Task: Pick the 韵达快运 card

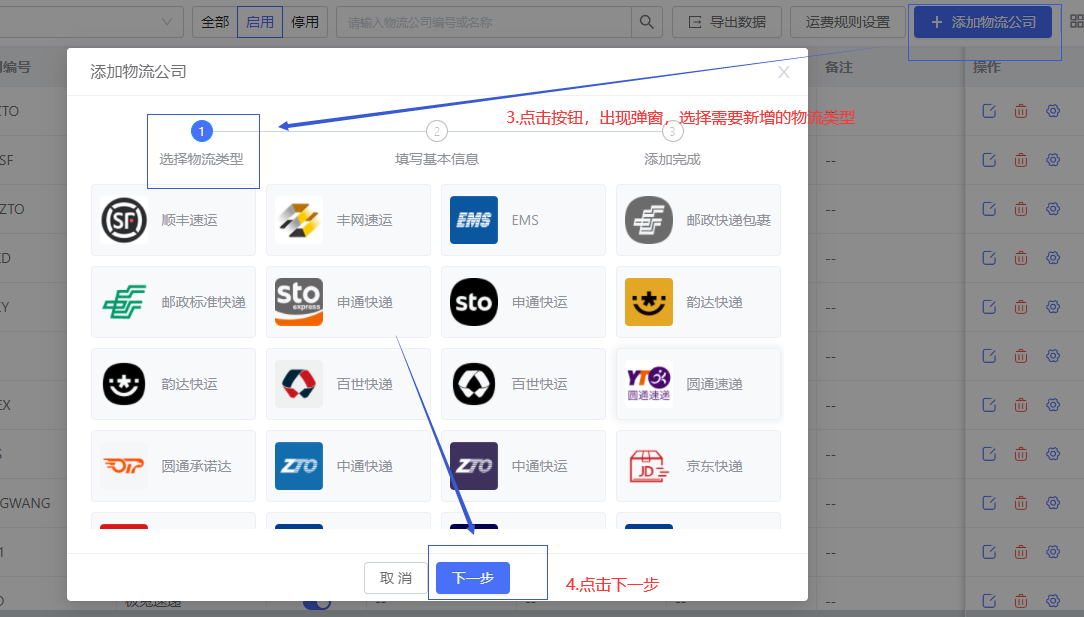Action: tap(174, 384)
